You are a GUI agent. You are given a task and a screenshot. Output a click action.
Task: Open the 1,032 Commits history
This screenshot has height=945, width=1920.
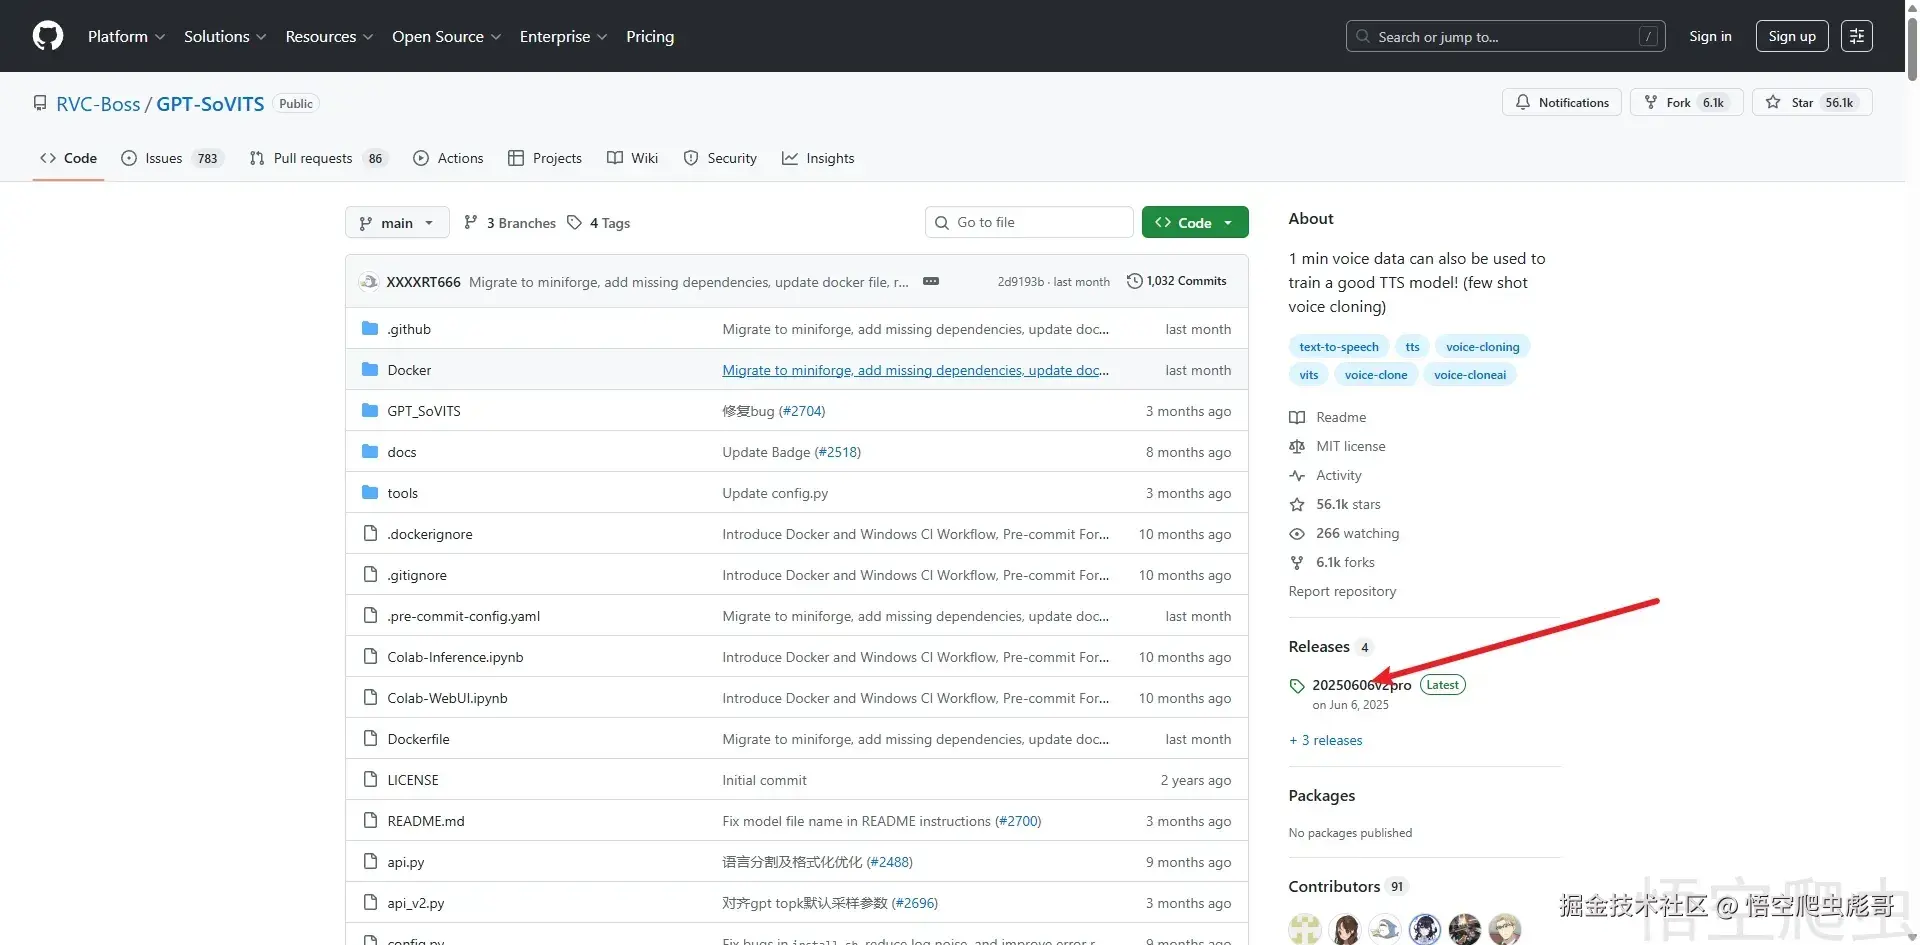click(1177, 281)
